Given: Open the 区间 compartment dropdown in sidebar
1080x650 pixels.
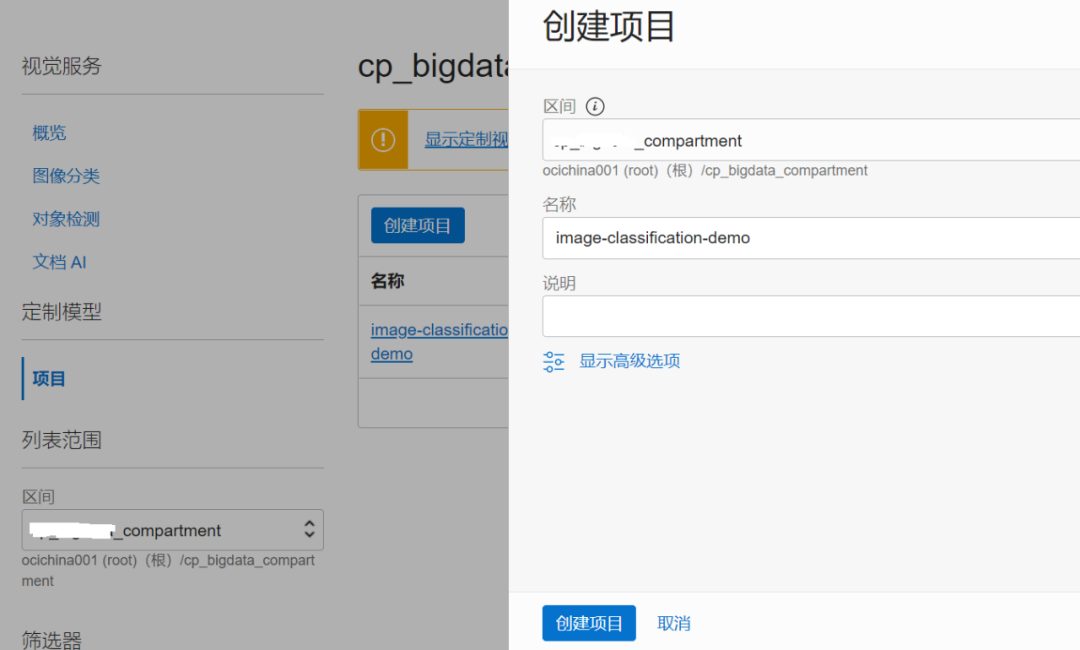Looking at the screenshot, I should click(173, 530).
